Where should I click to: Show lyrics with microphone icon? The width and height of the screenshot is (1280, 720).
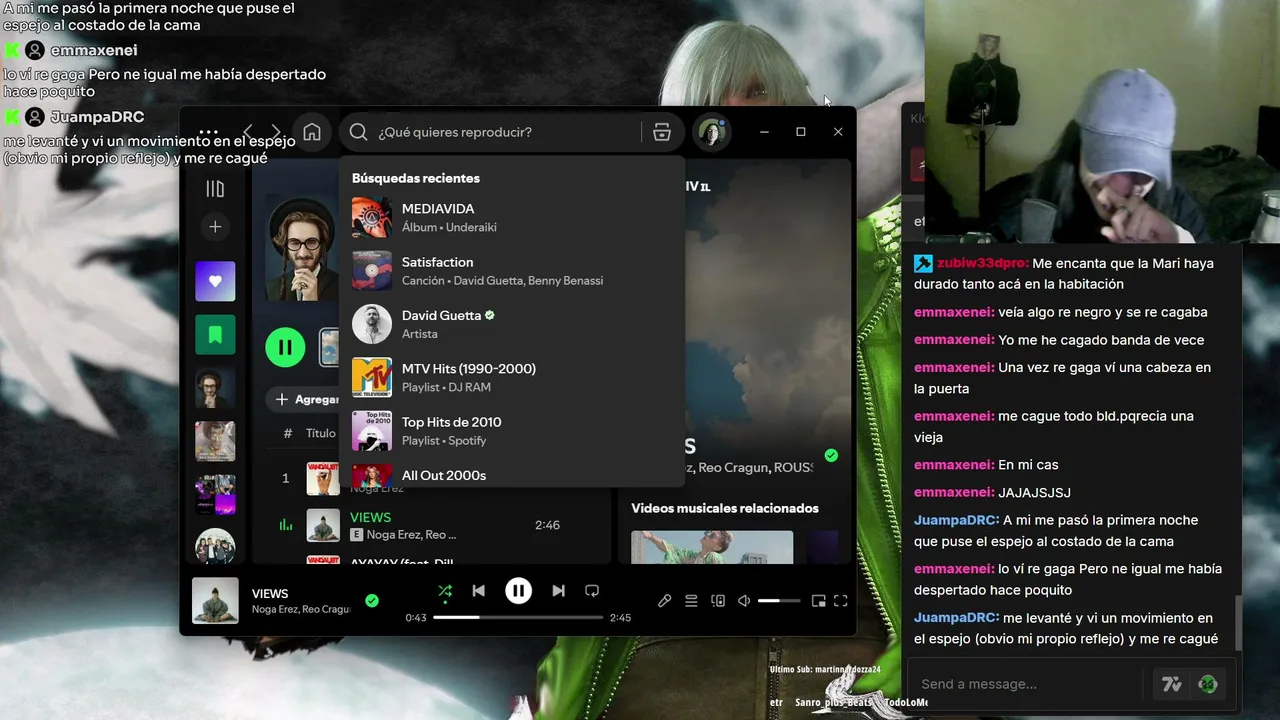(x=664, y=601)
